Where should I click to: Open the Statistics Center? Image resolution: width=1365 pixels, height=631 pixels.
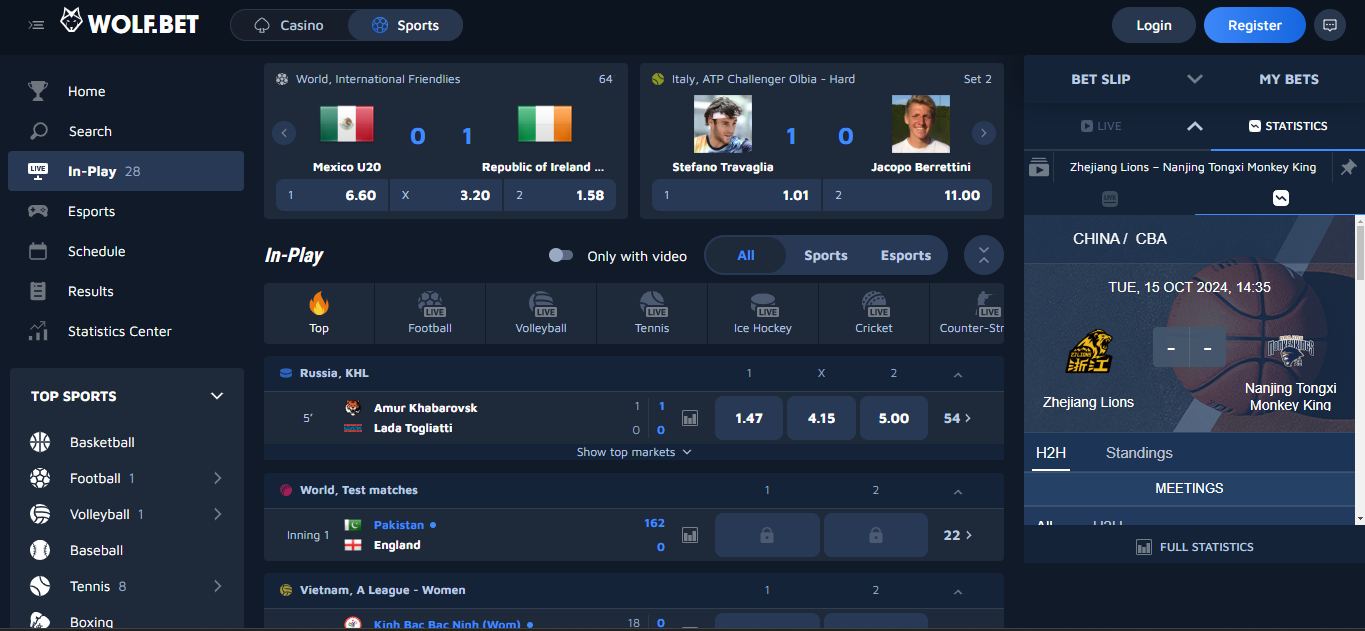click(x=126, y=331)
